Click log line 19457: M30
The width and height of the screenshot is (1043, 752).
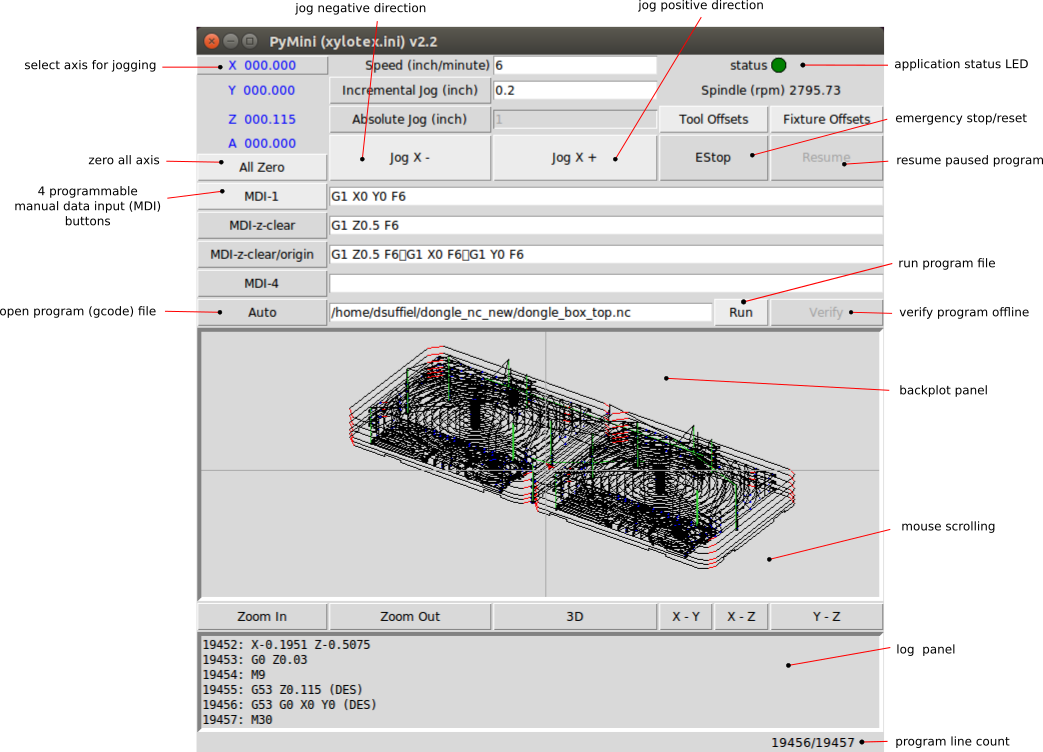[237, 720]
